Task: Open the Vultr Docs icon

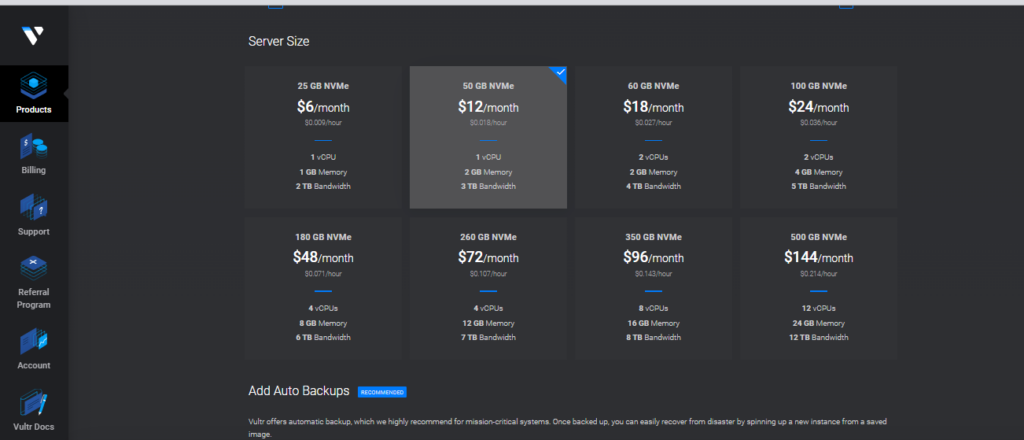Action: [x=33, y=403]
